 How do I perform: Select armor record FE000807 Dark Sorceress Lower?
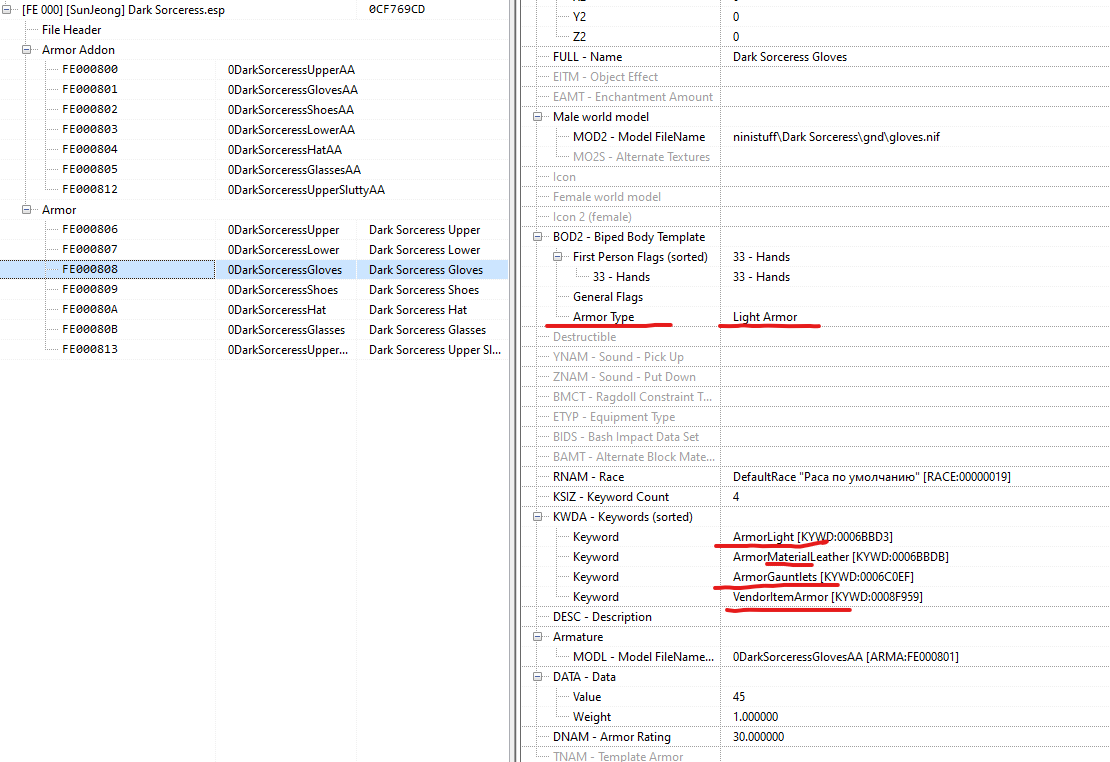point(253,250)
